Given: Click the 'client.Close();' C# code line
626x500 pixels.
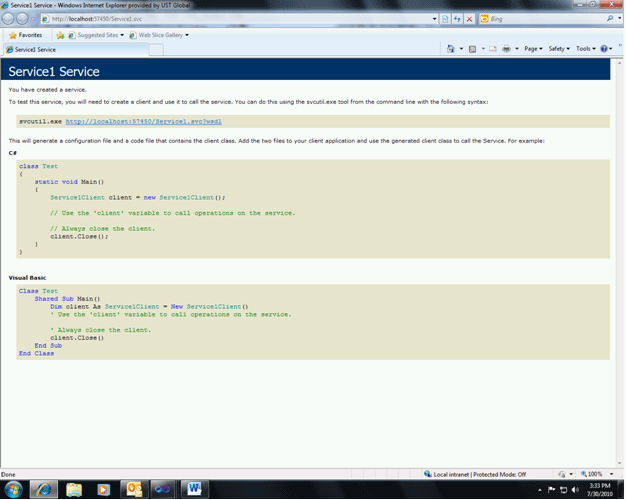Looking at the screenshot, I should coord(79,236).
